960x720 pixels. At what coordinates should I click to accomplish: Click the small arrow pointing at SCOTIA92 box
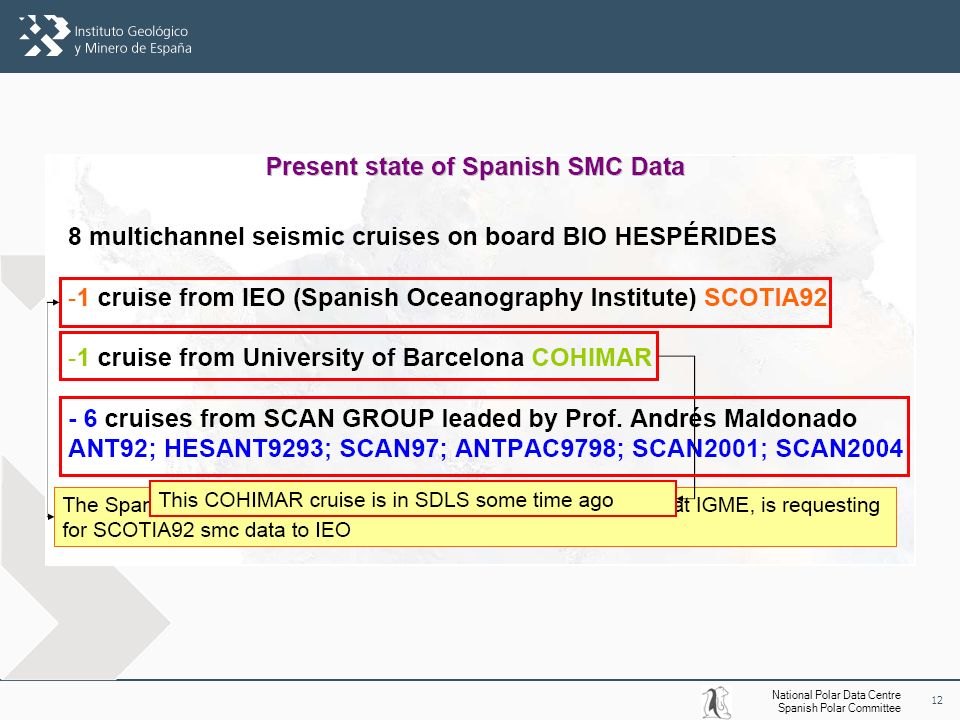tap(53, 302)
